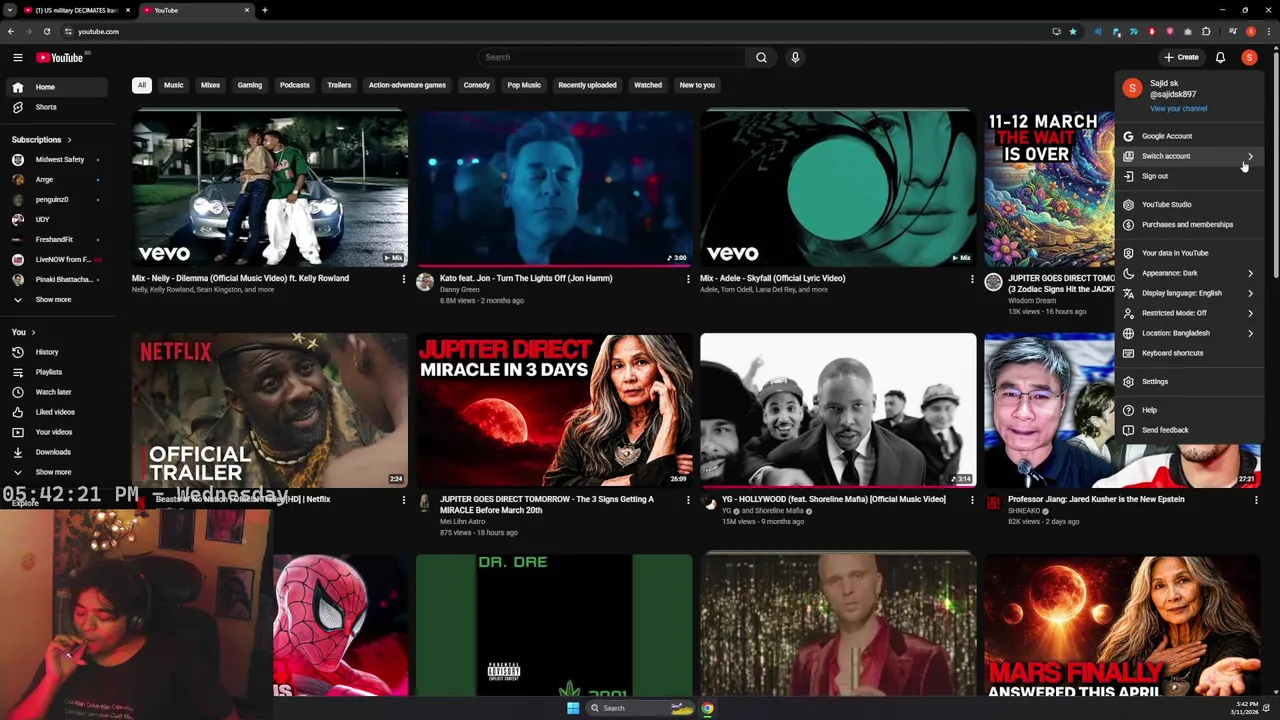Open options for Adele Skyfall mix

(972, 279)
